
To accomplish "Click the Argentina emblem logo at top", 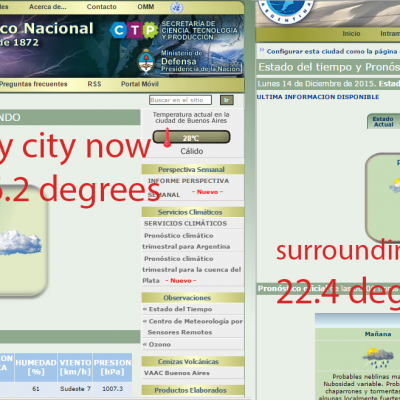I will pos(286,11).
